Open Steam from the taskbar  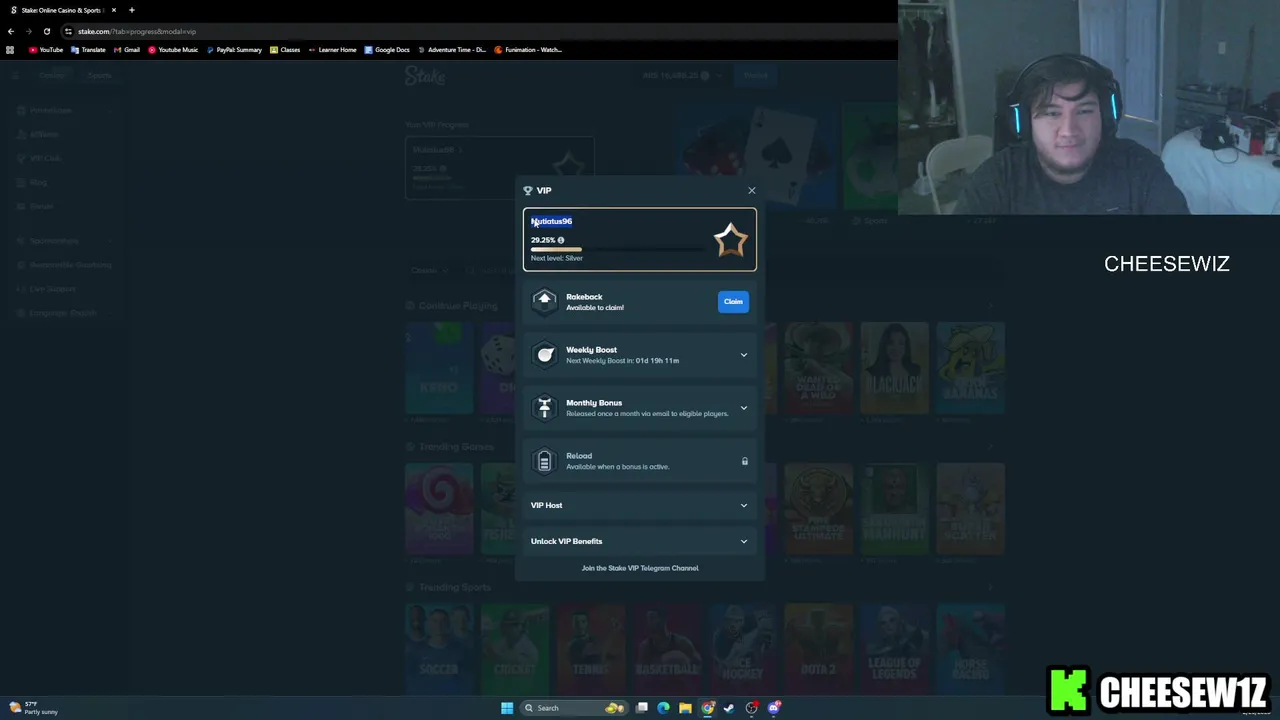(x=729, y=708)
